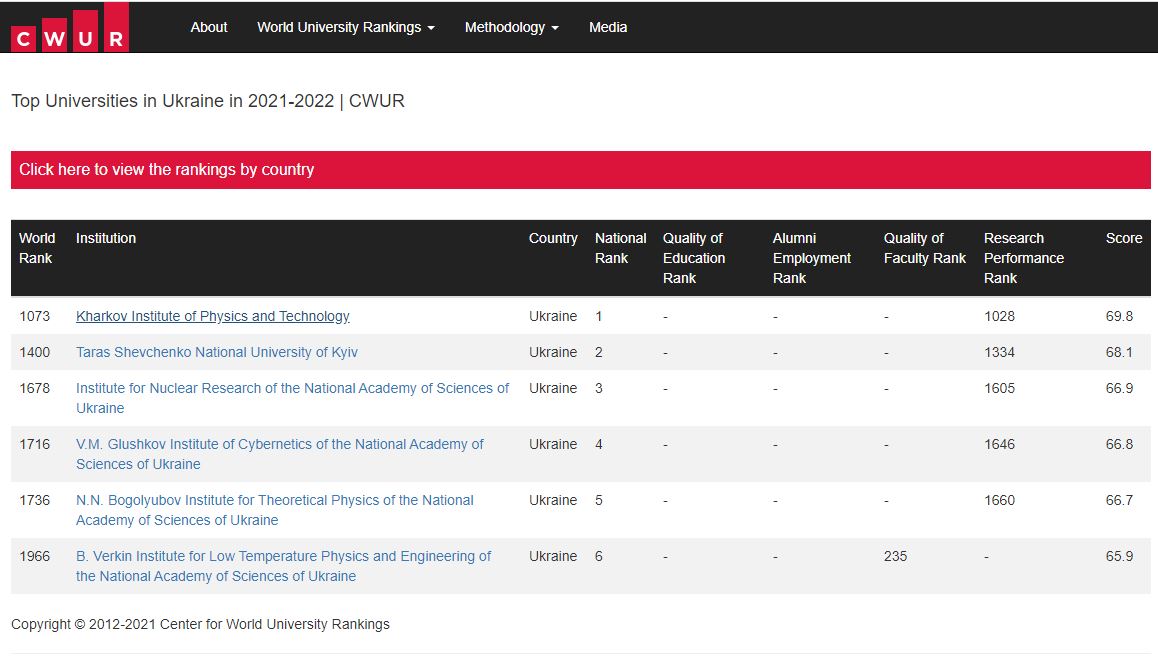The height and width of the screenshot is (666, 1158).
Task: Click the Quality of Faculty Rank header
Action: pyautogui.click(x=924, y=248)
